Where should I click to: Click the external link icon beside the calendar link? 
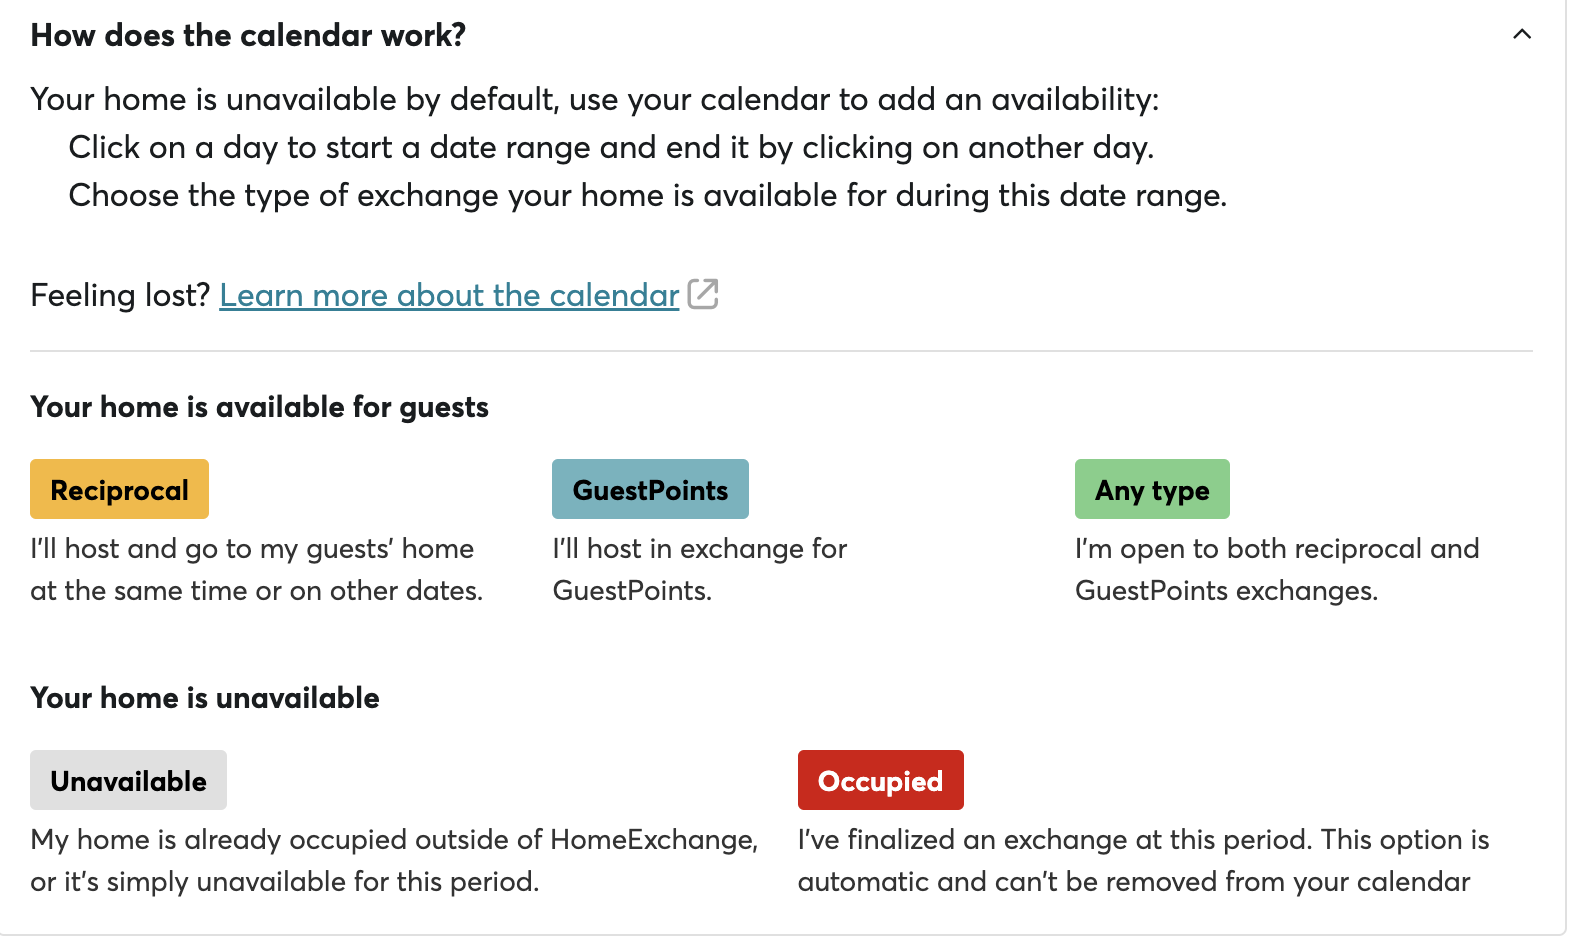[x=703, y=295]
